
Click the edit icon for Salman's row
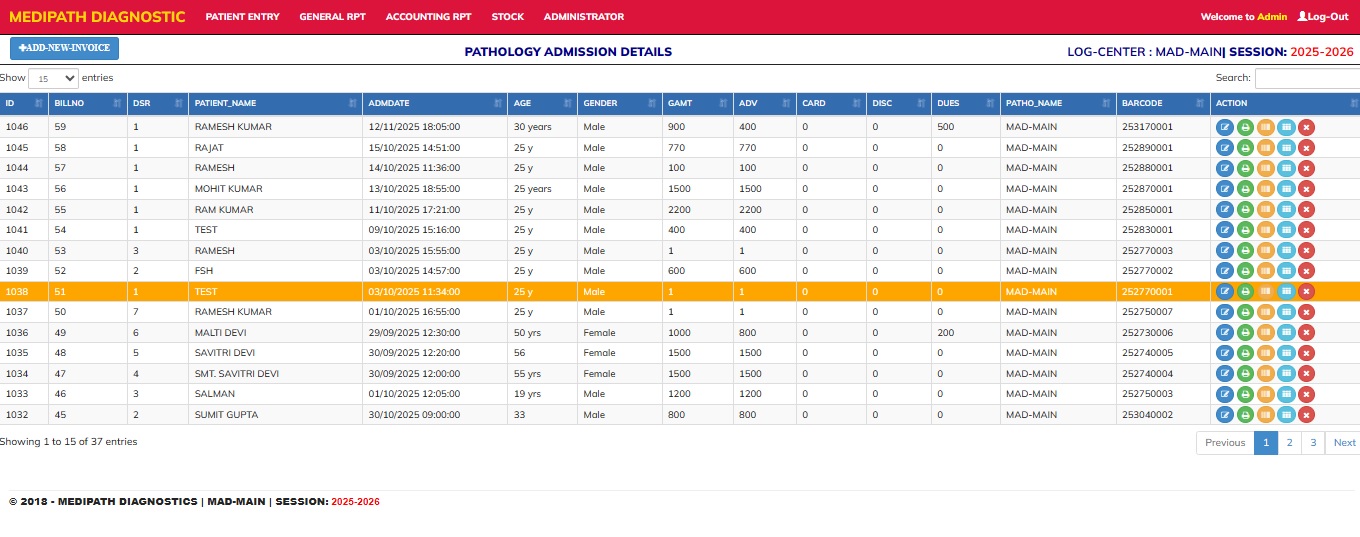point(1224,394)
